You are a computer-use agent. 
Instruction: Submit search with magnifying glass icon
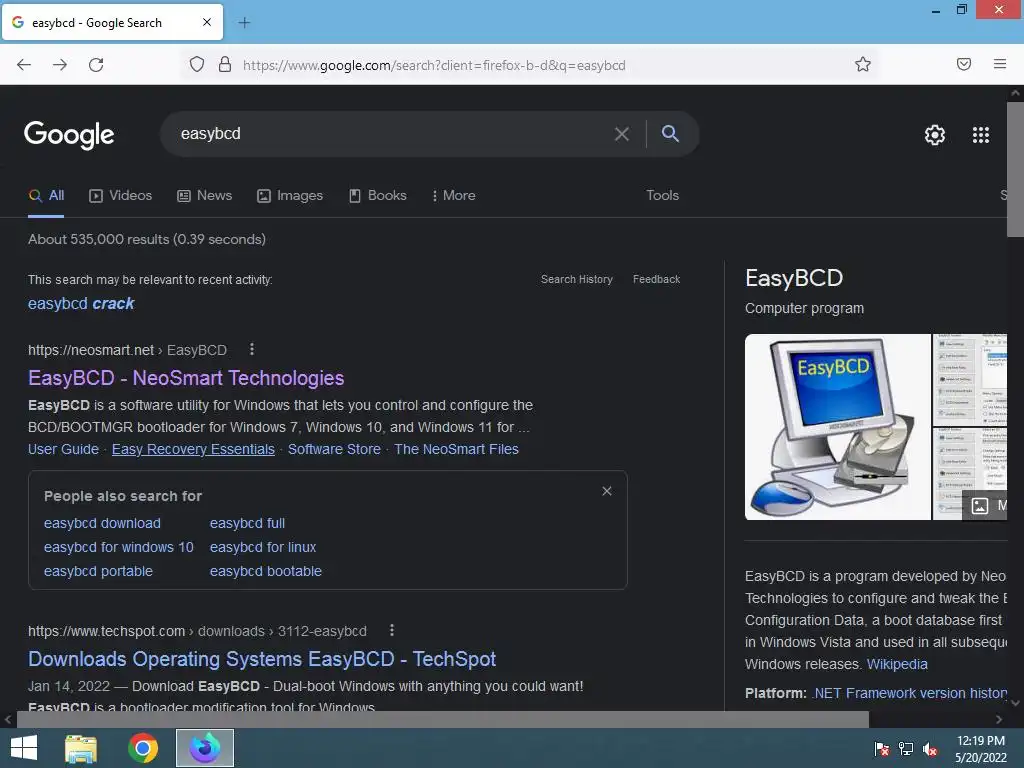coord(671,134)
